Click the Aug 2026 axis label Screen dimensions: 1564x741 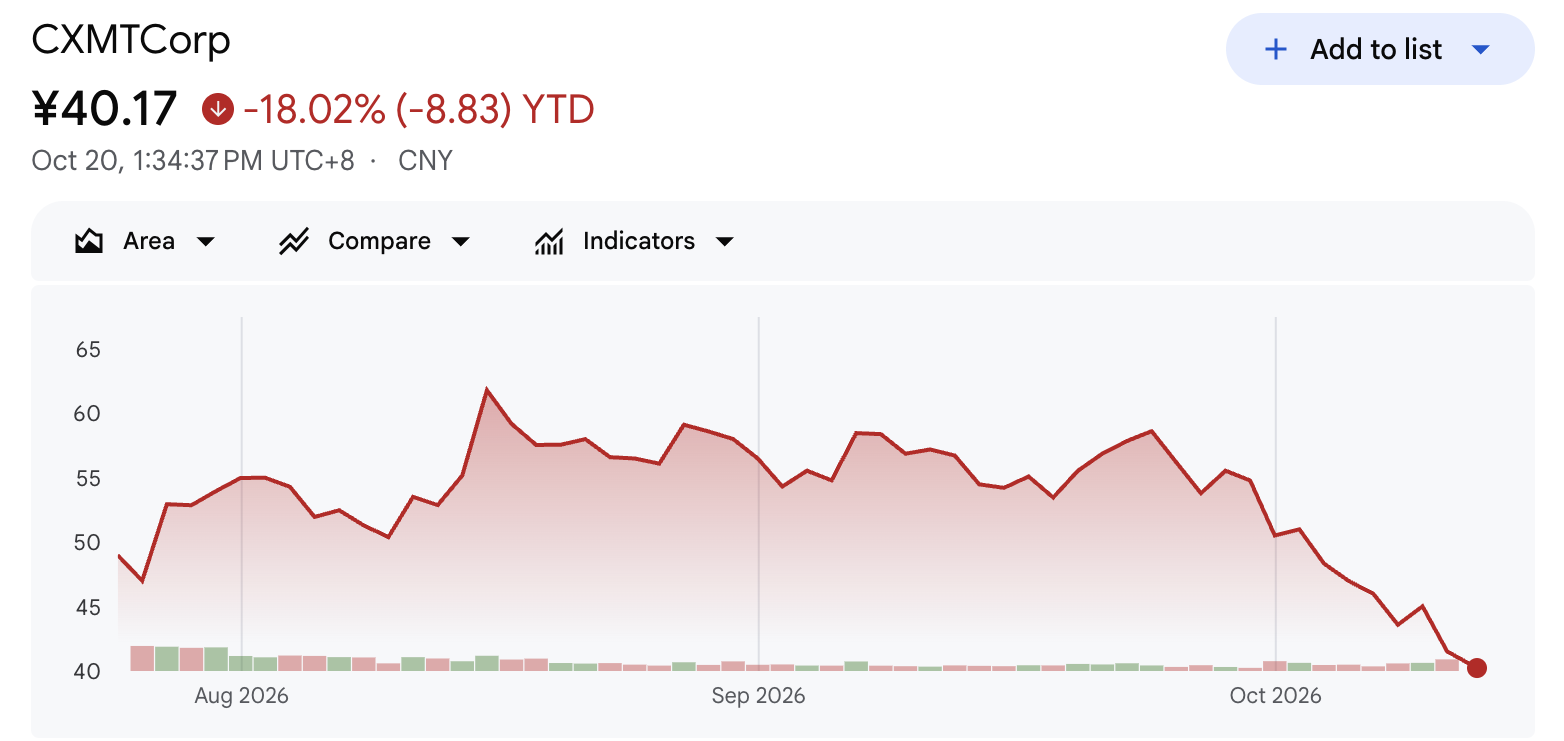(x=241, y=695)
